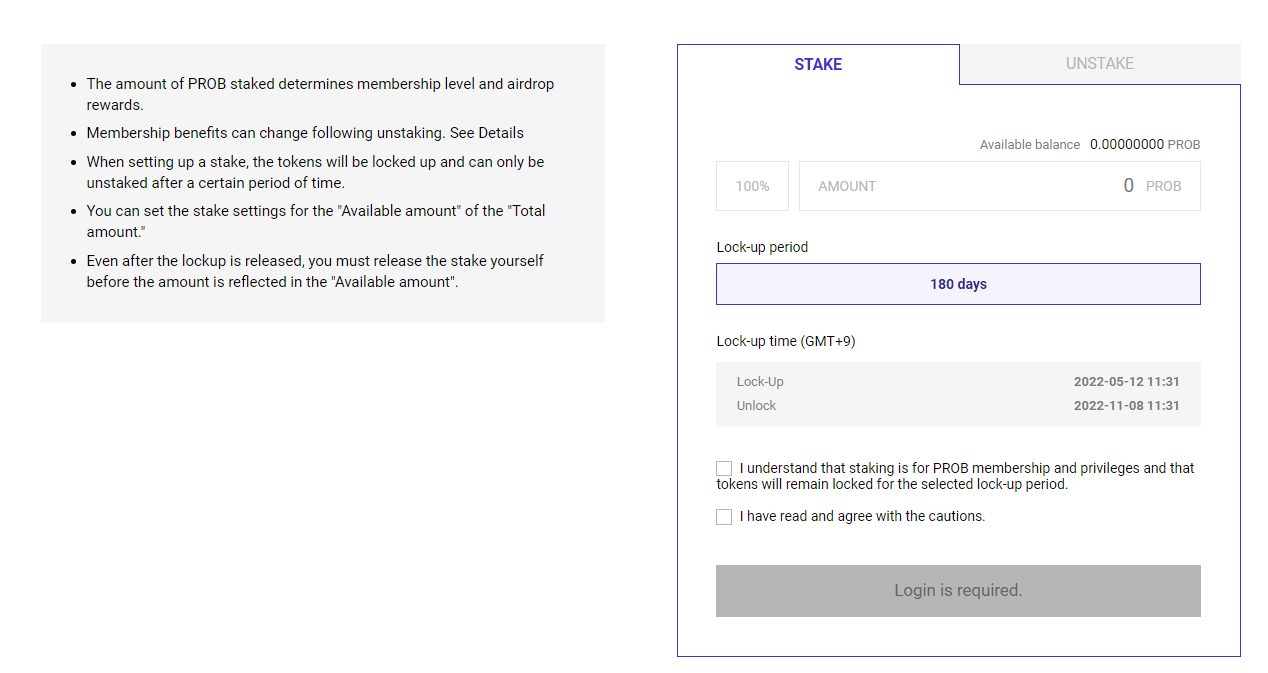Click the bullet about releasing the stake yourself
This screenshot has width=1268, height=673.
[315, 271]
